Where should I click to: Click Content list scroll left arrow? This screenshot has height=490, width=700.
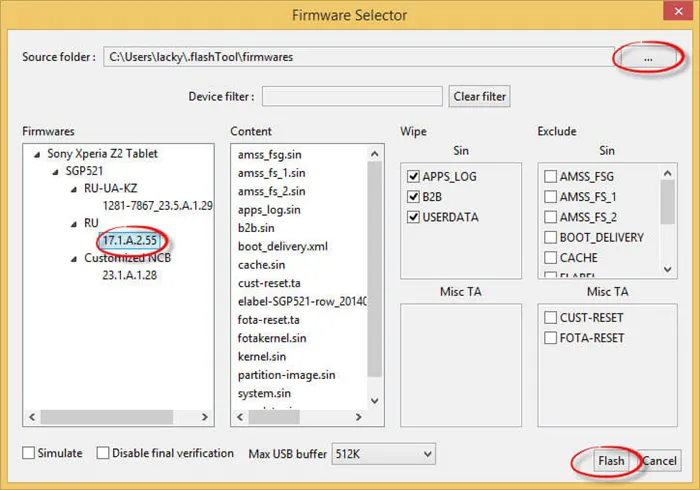click(240, 417)
